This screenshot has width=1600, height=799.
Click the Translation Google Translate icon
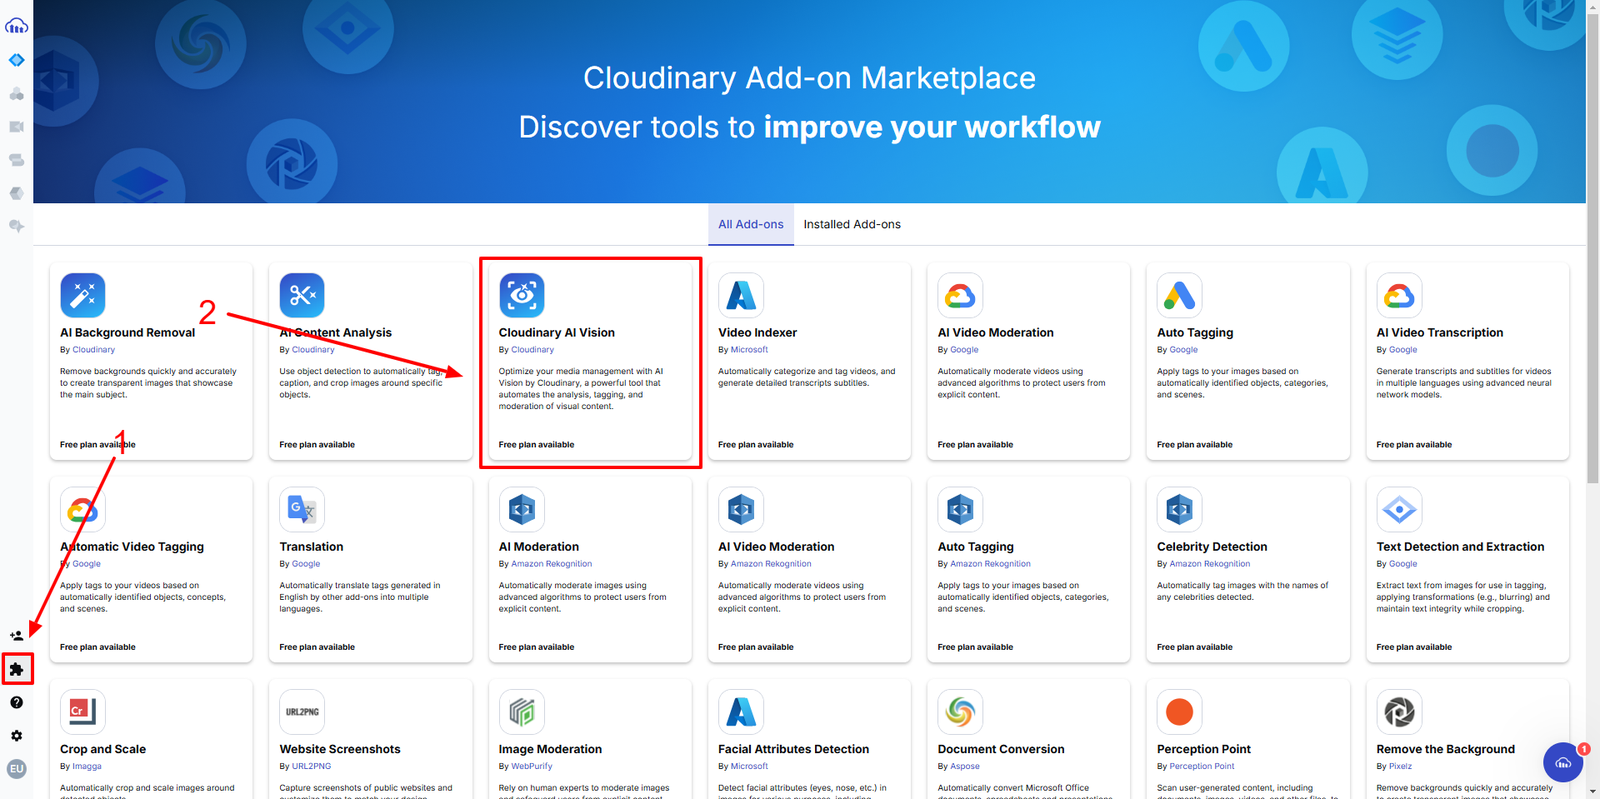302,509
